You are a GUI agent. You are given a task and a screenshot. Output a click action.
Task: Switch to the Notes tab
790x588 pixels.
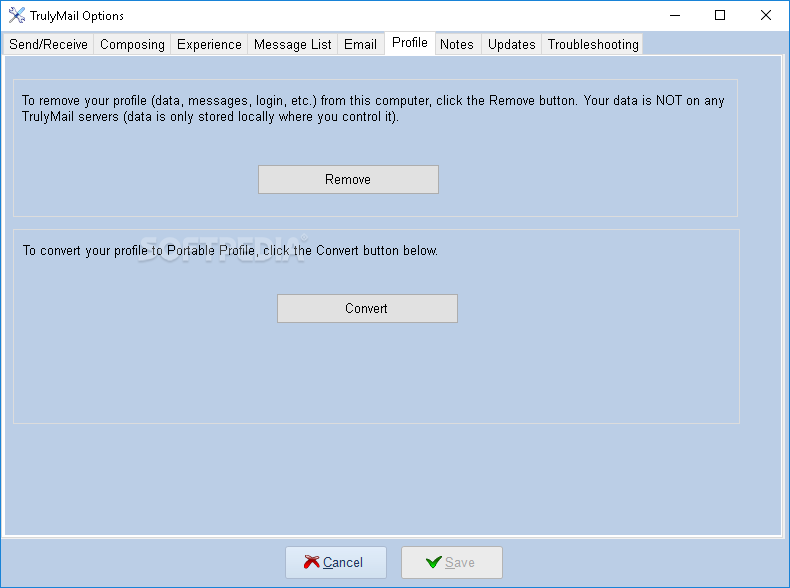point(457,44)
